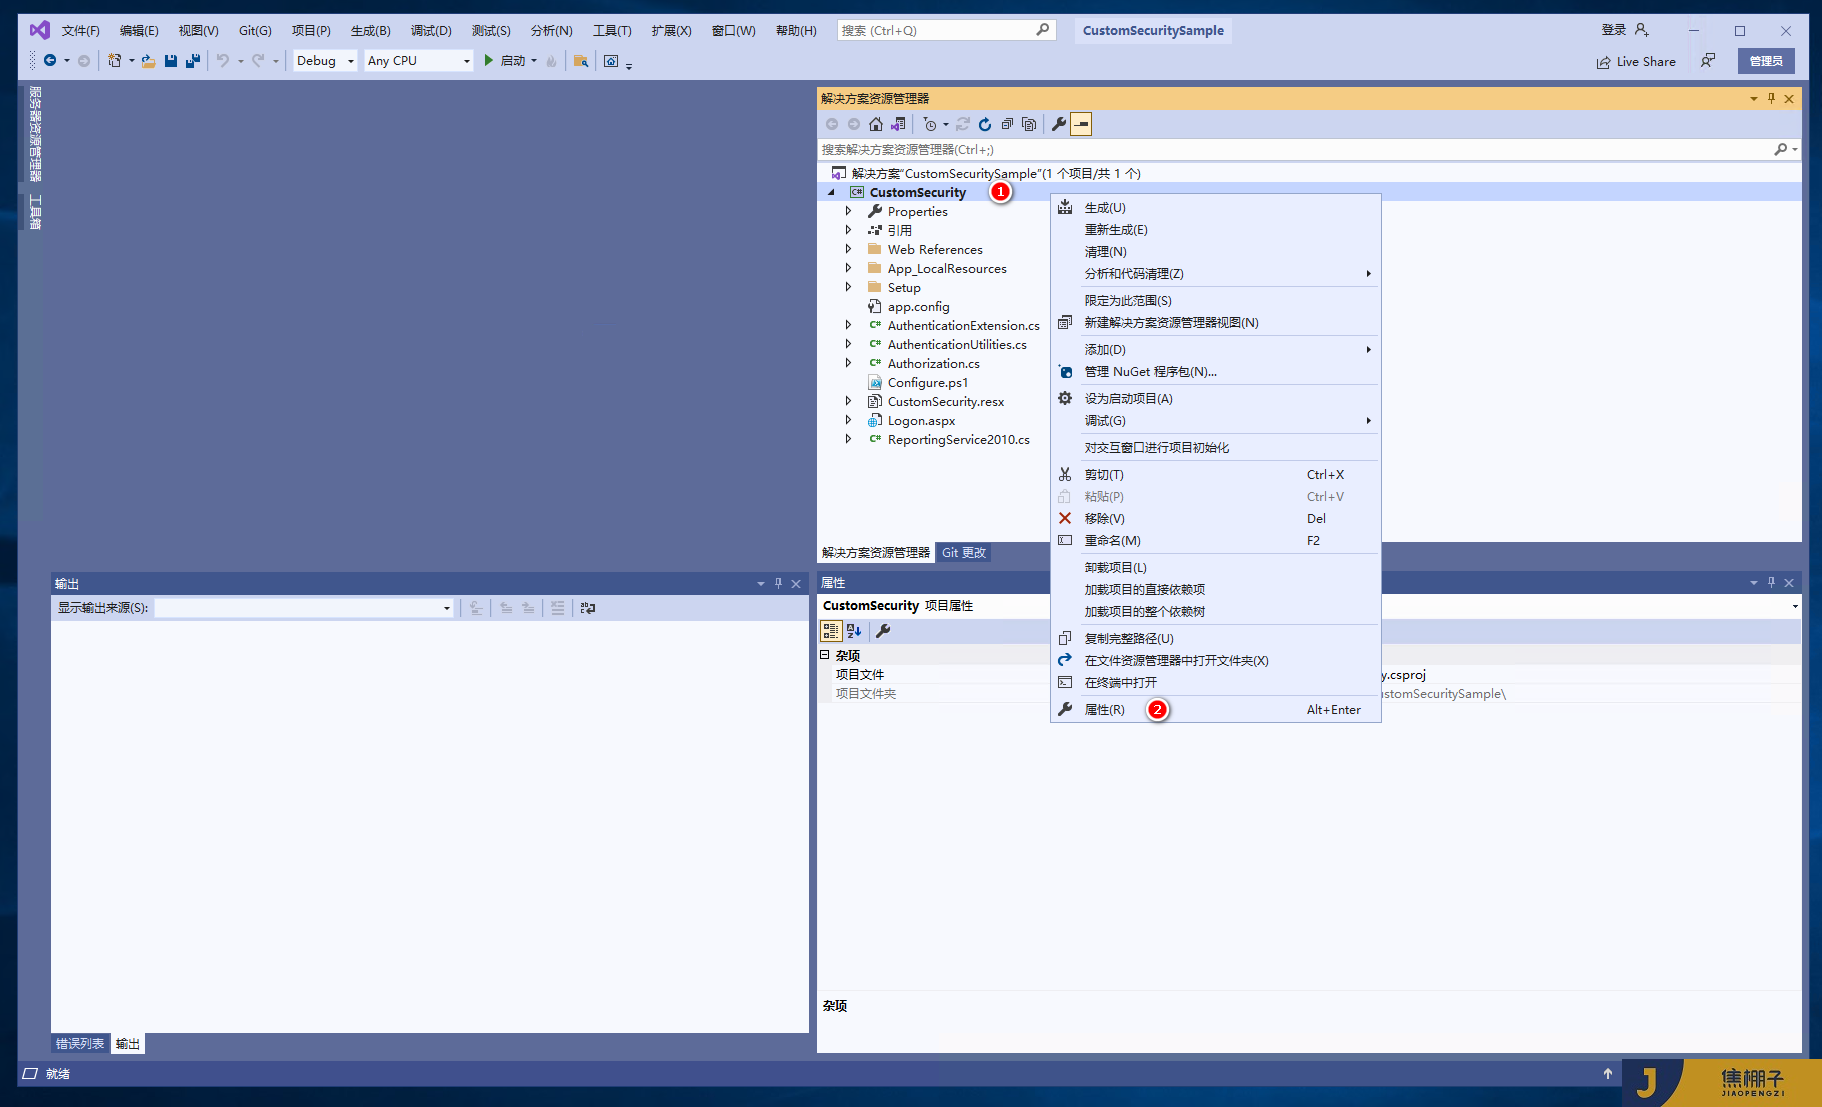Open property pages wrench in Properties panel

(883, 631)
